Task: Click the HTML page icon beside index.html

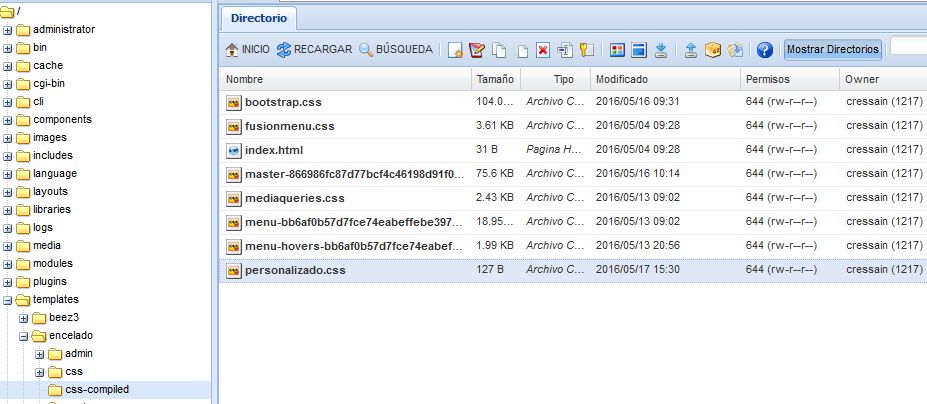Action: click(234, 150)
